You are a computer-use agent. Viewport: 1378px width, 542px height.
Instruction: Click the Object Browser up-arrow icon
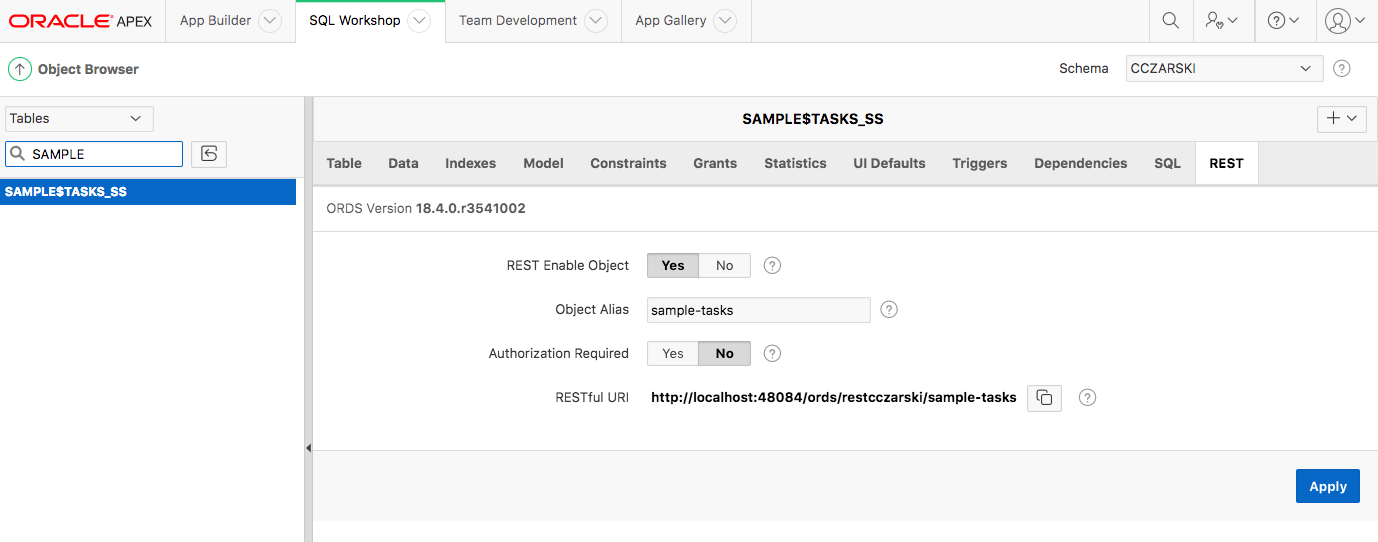pos(20,69)
